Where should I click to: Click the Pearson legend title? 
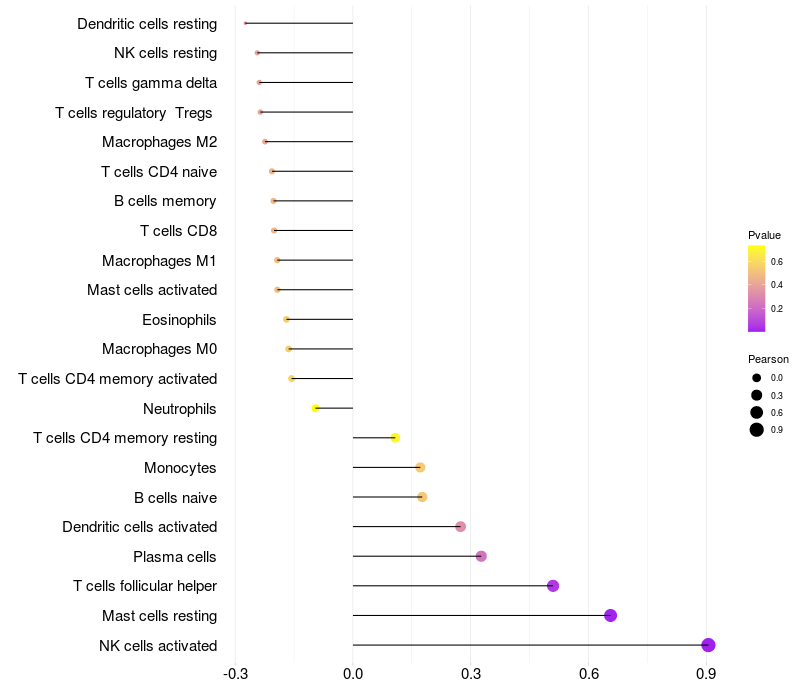pos(768,359)
